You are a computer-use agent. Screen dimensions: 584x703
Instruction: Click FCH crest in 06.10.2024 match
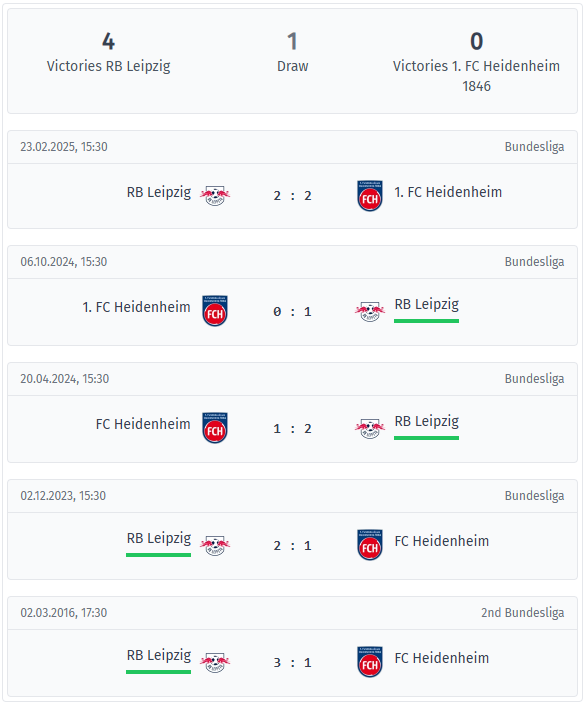215,311
